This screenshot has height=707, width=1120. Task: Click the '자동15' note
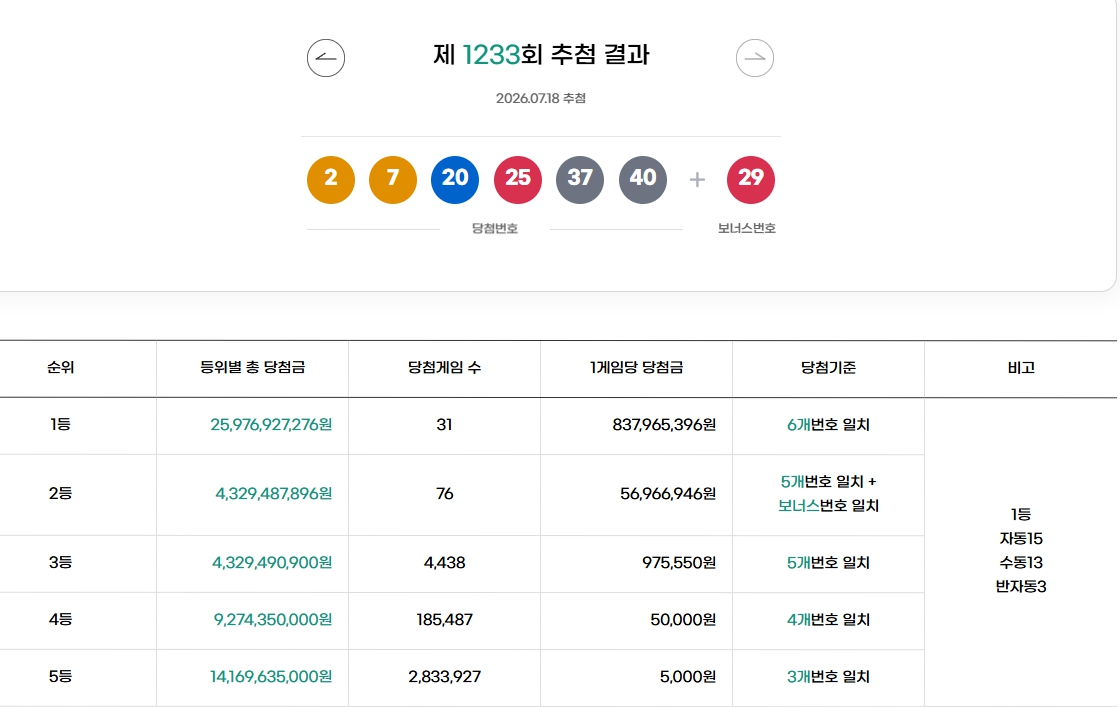1021,538
